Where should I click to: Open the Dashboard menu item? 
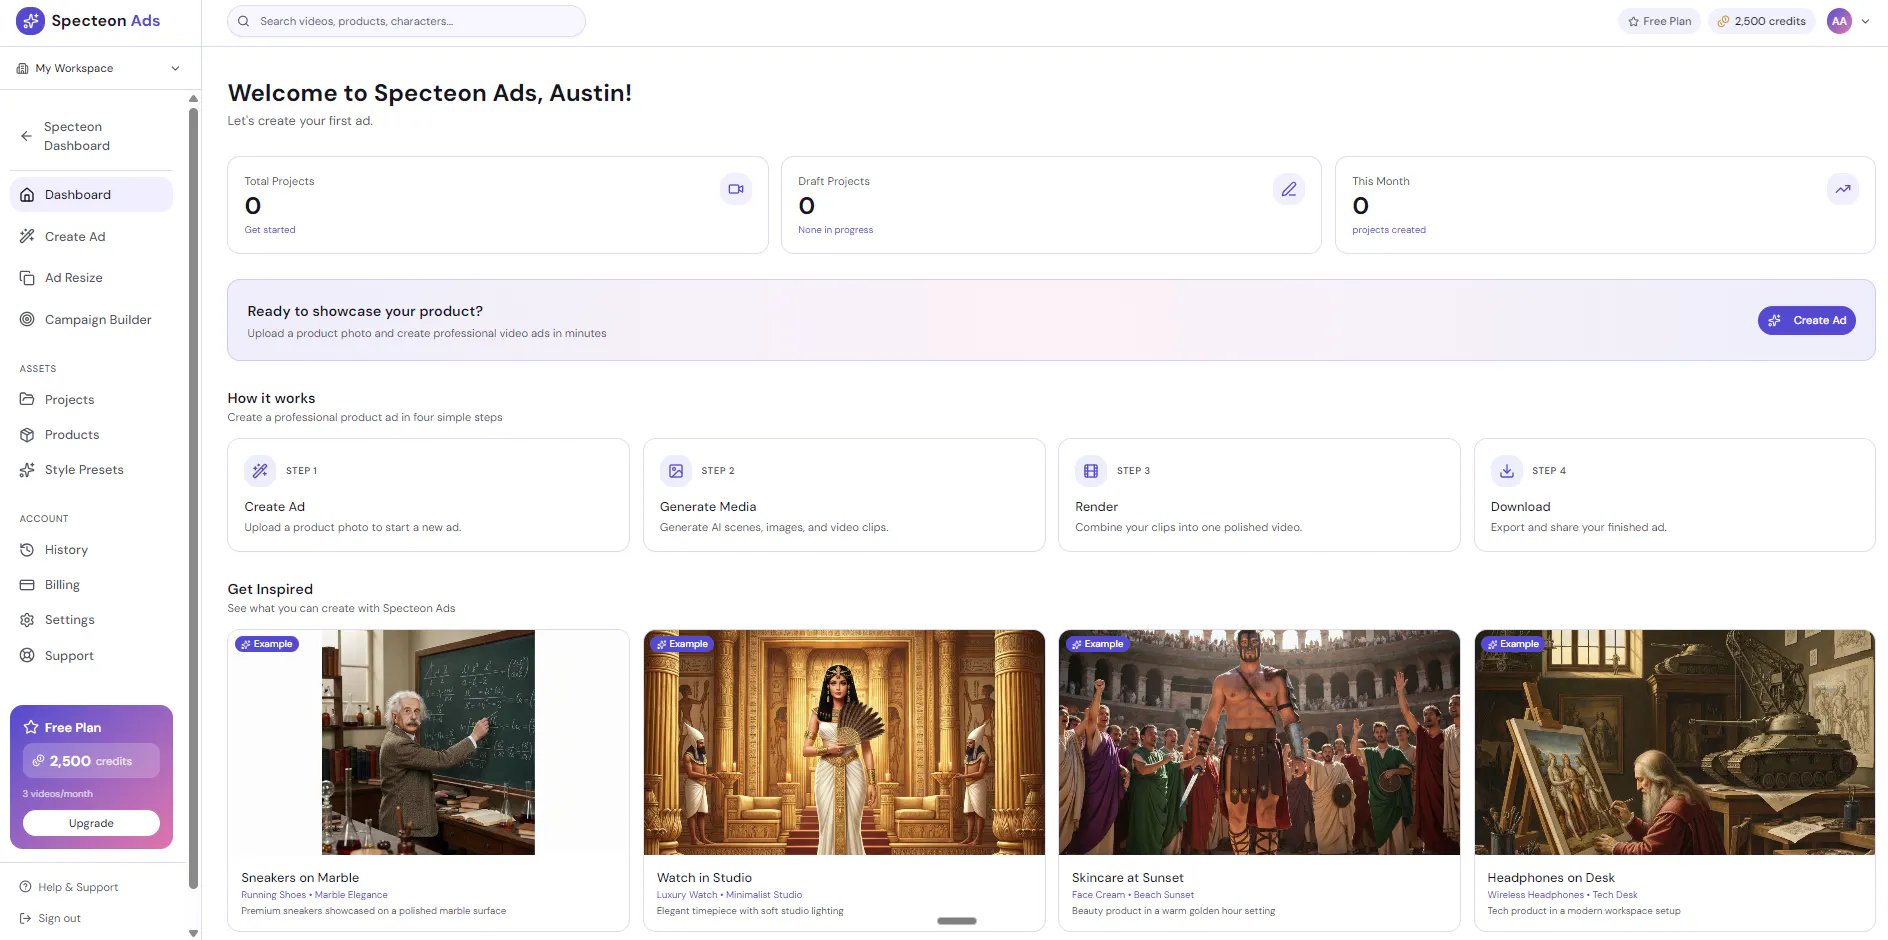[x=91, y=195]
